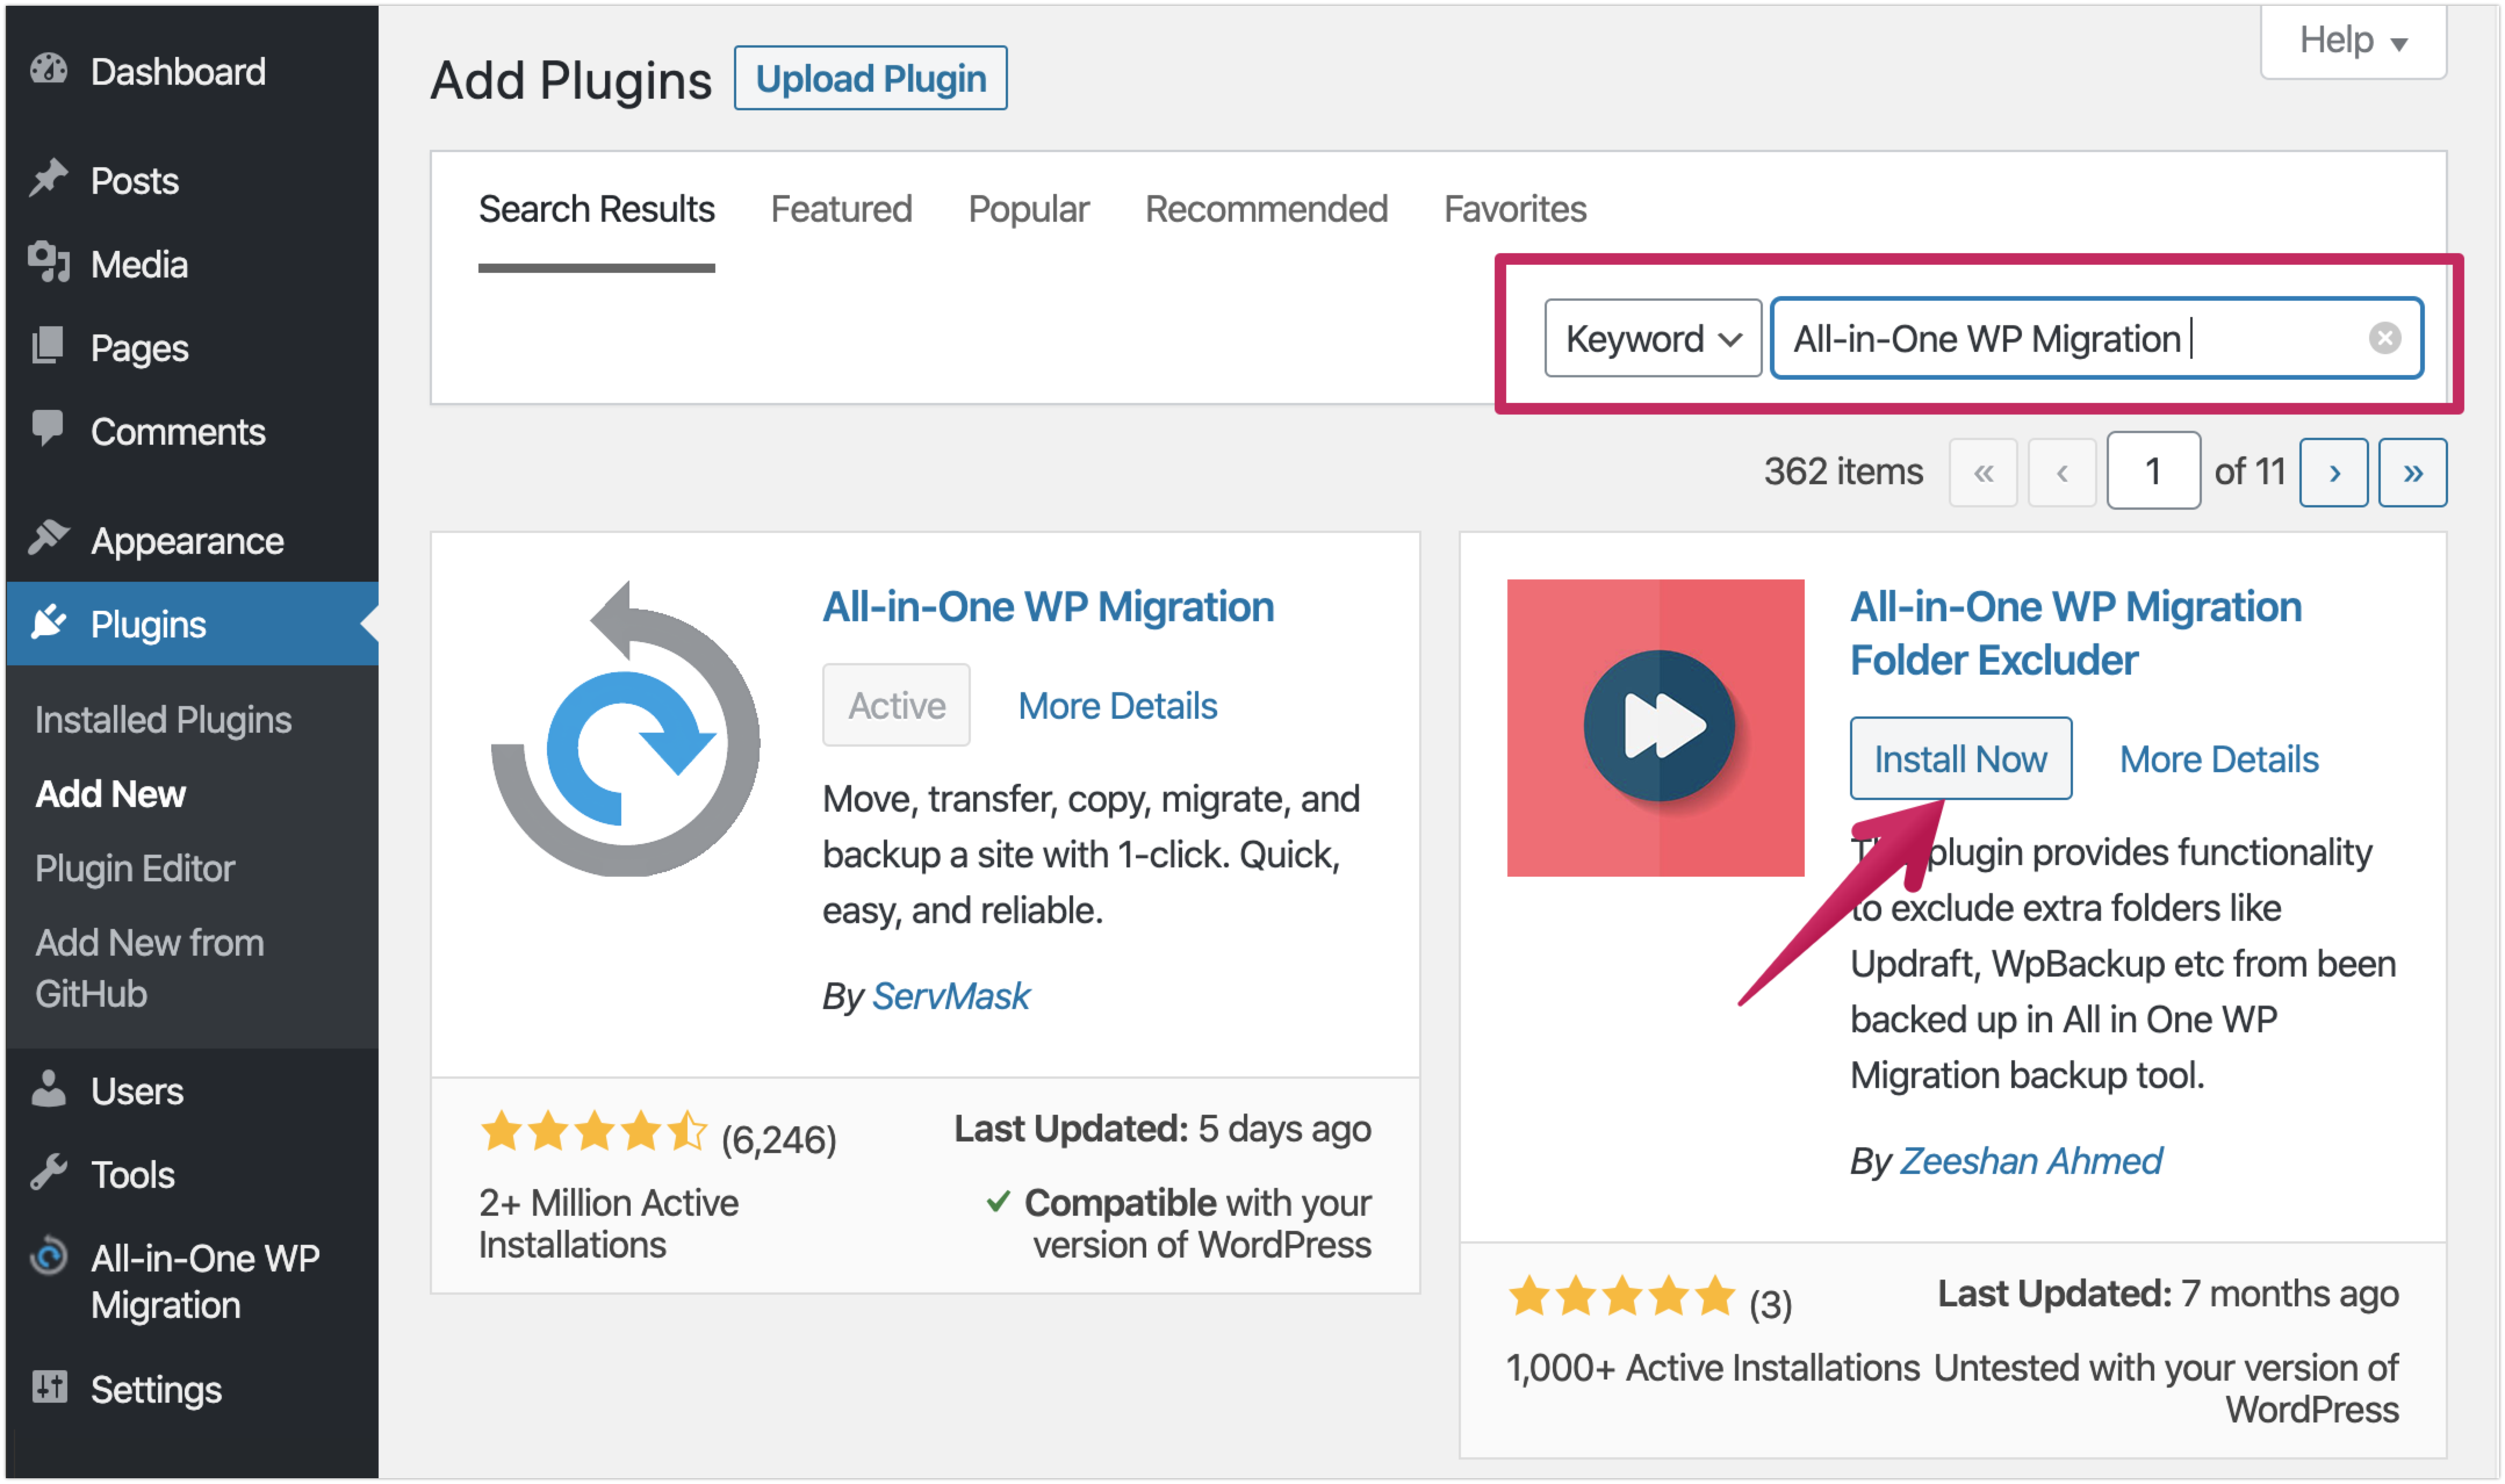Click the five-star rating of Folder Excluder

pyautogui.click(x=1622, y=1297)
